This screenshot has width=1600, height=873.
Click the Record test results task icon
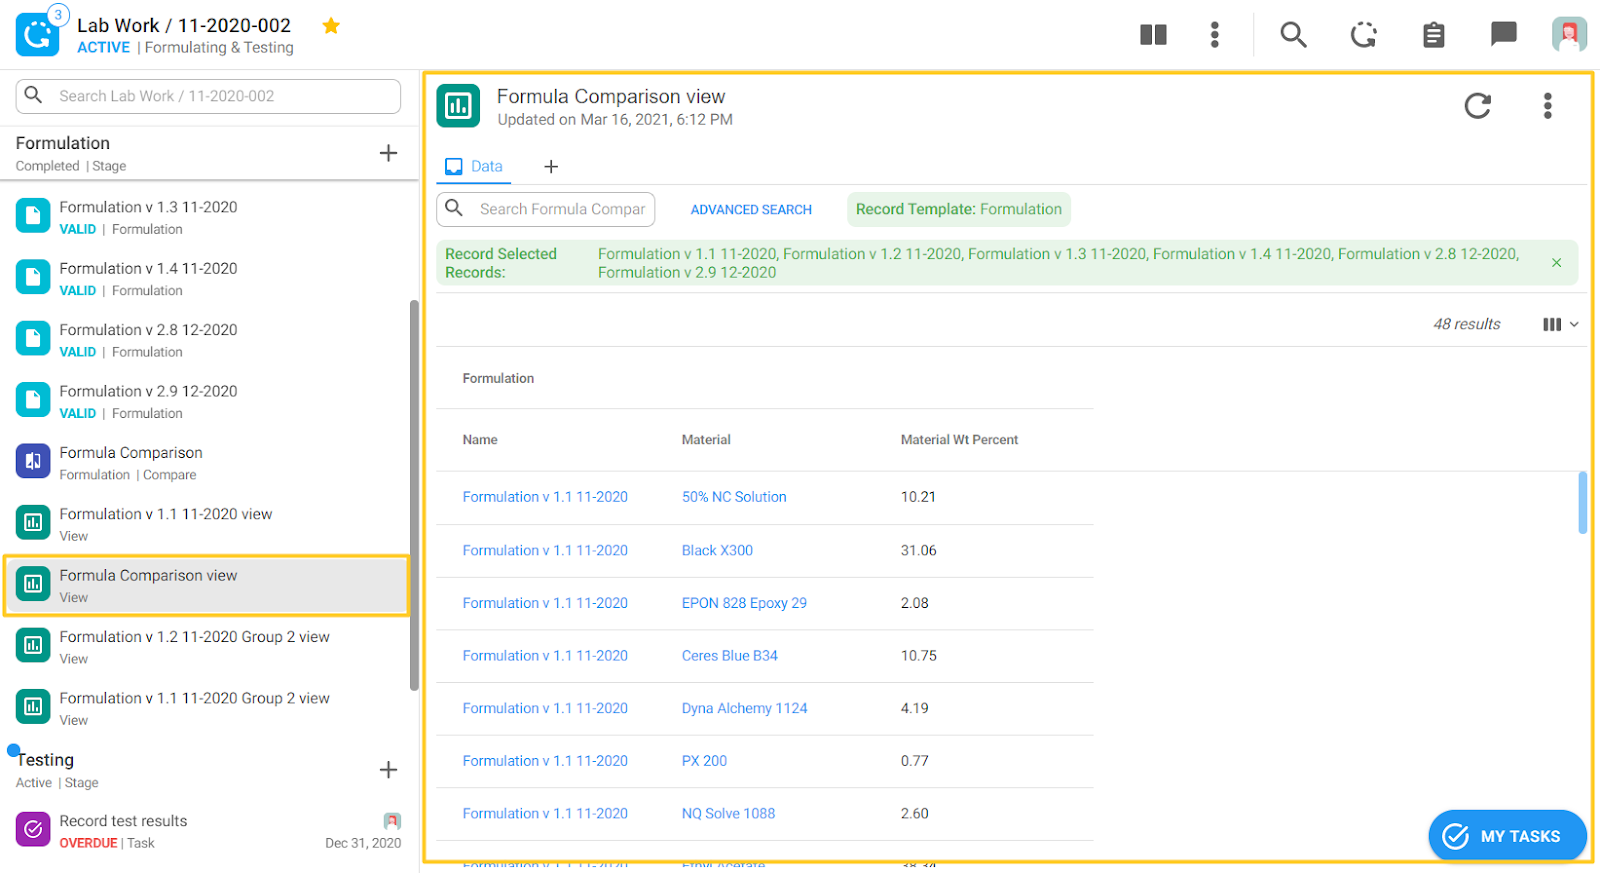[x=33, y=829]
